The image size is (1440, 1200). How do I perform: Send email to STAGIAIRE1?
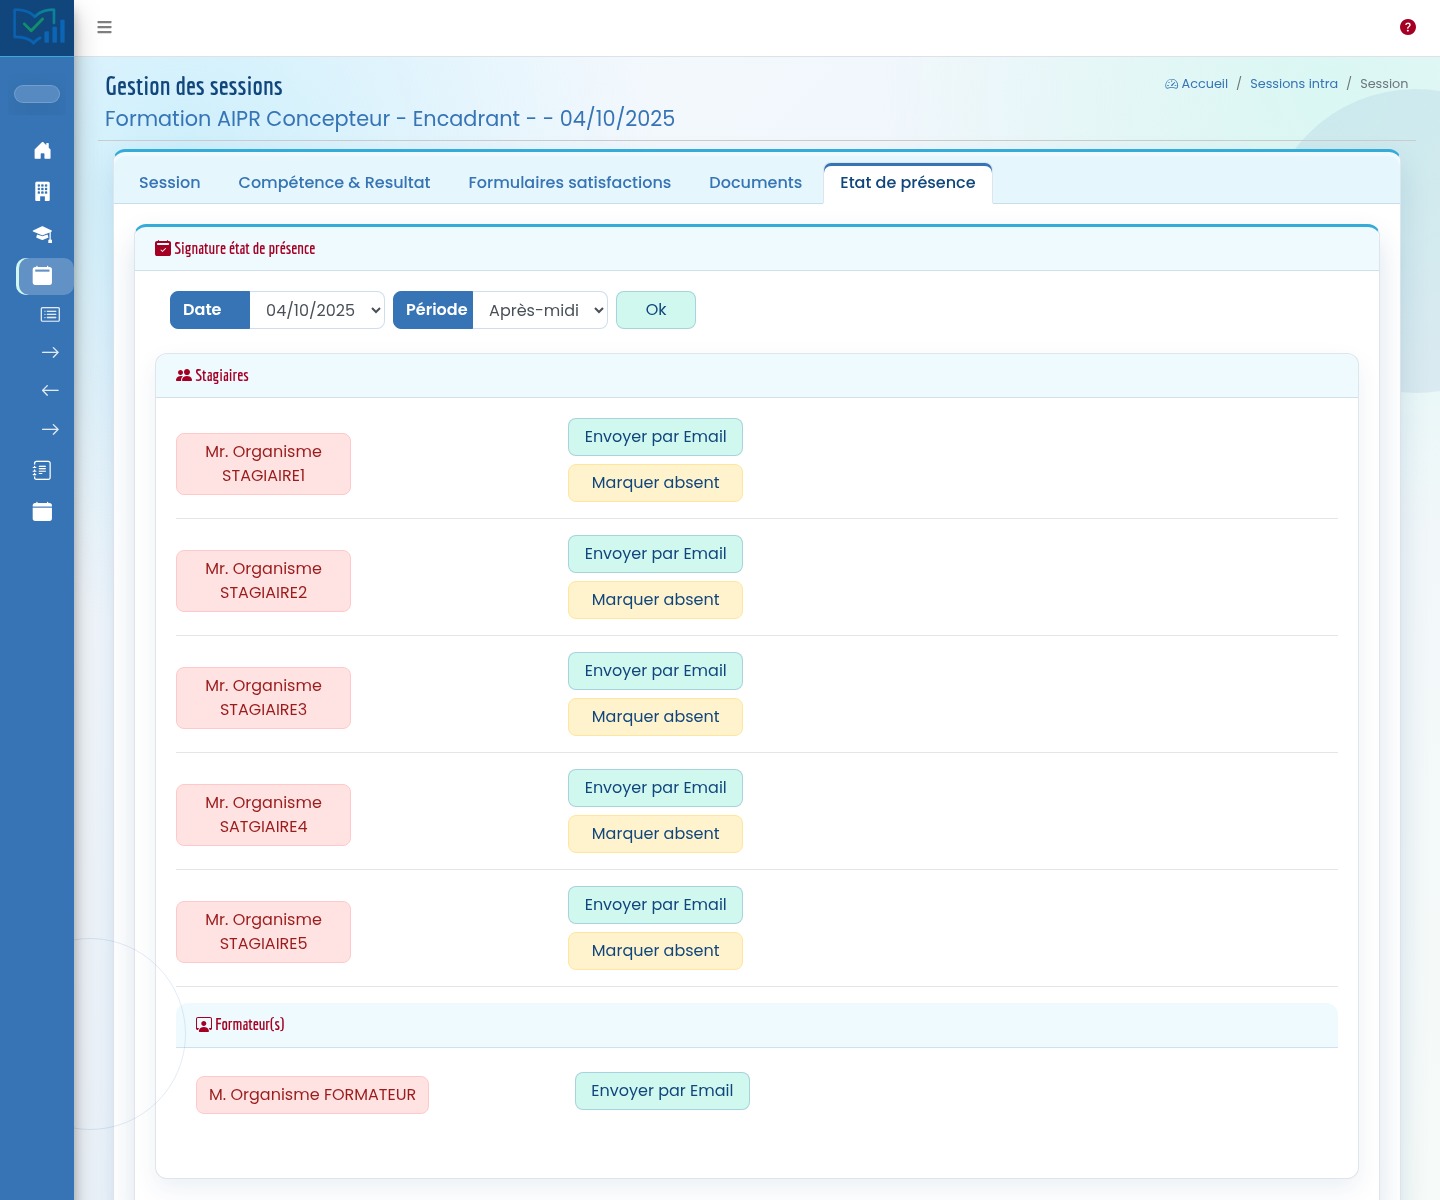tap(656, 437)
